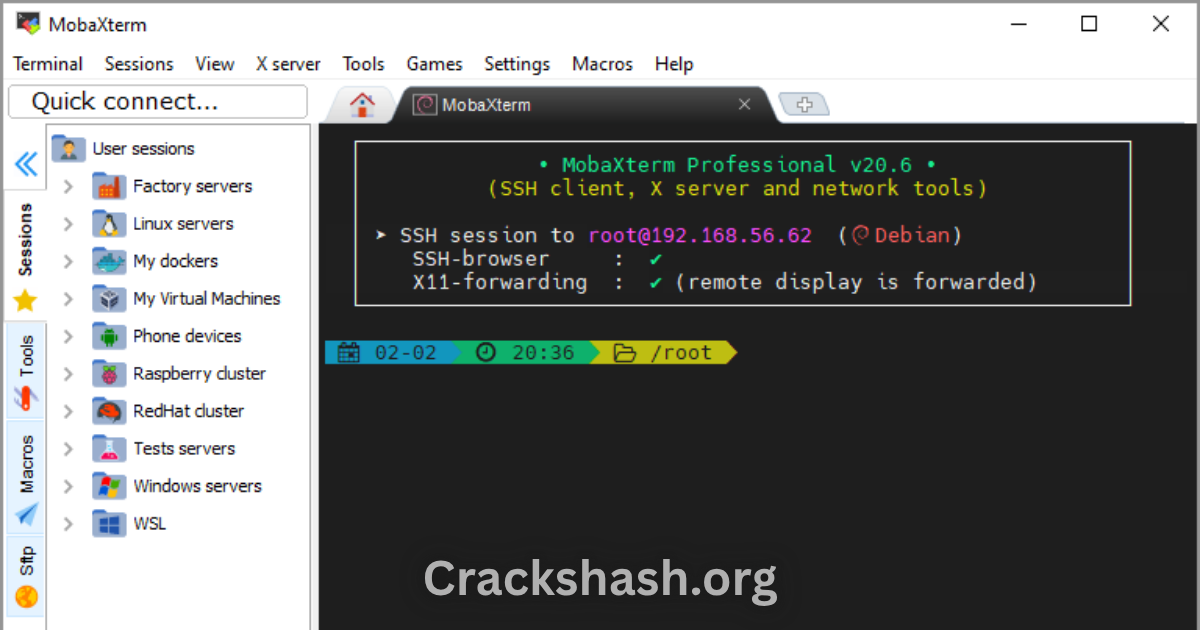The height and width of the screenshot is (630, 1200).
Task: Click the Linux servers penguin icon
Action: point(108,224)
